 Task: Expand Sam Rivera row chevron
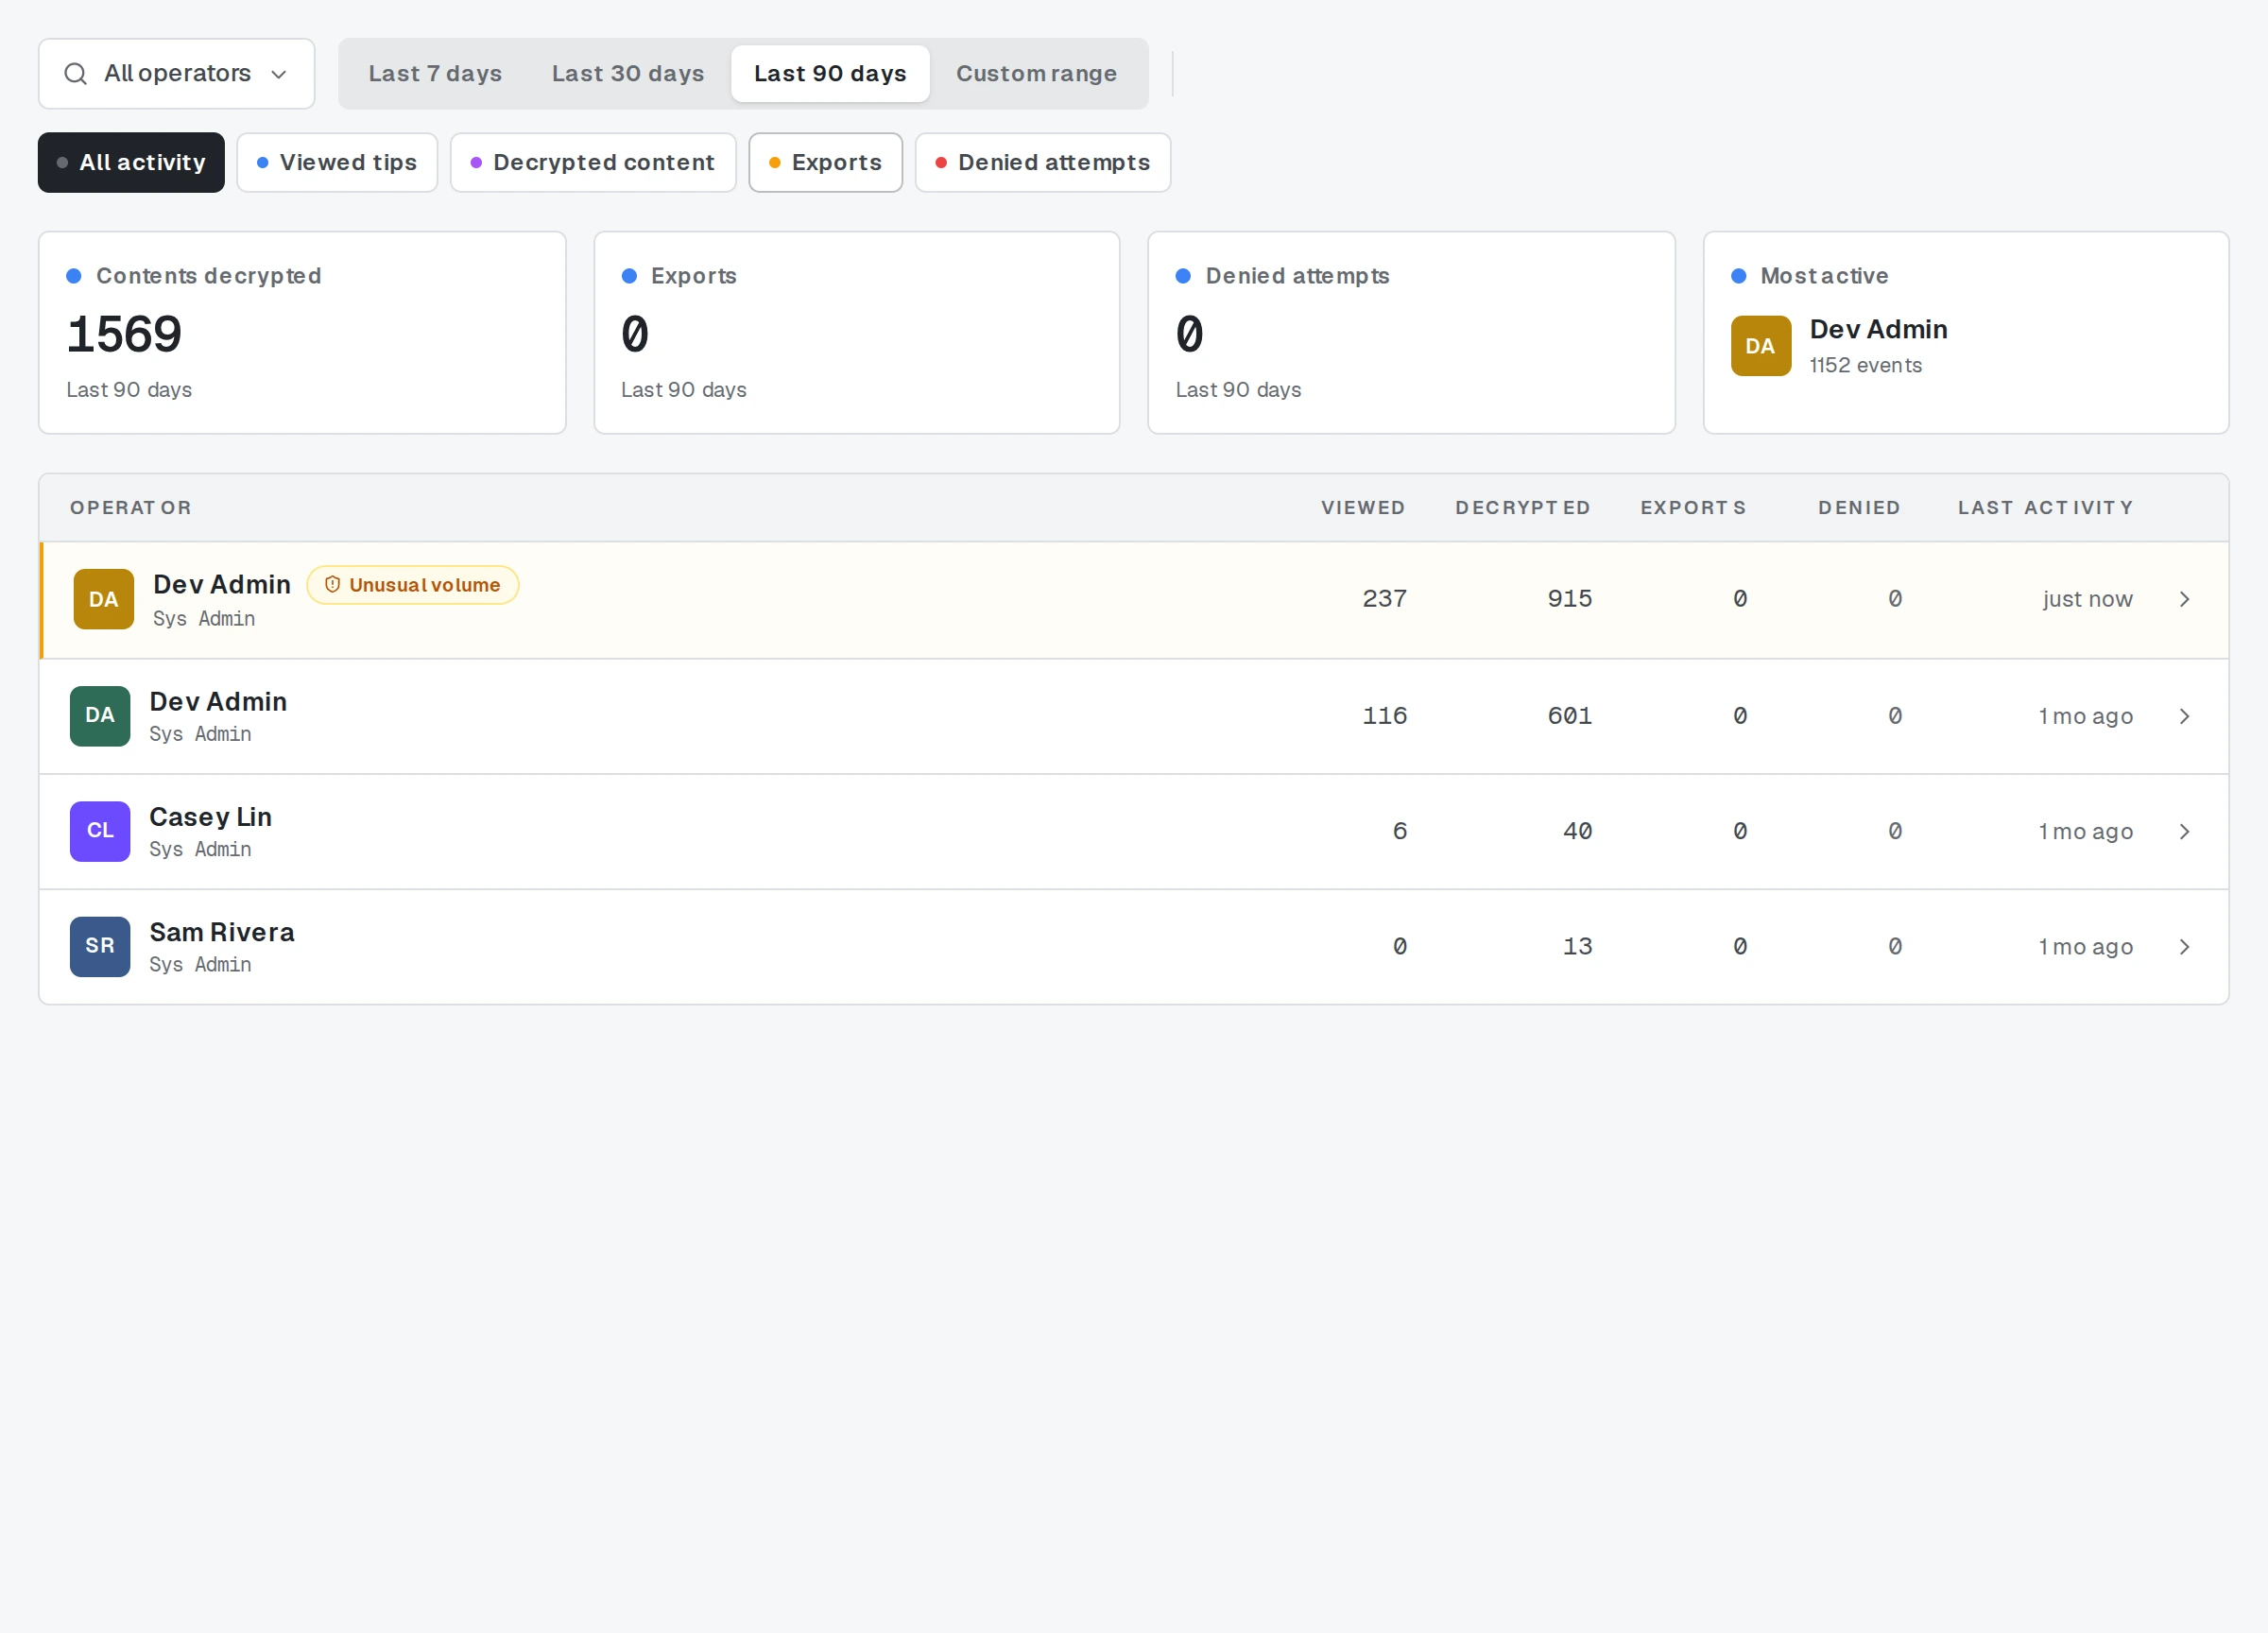point(2184,946)
